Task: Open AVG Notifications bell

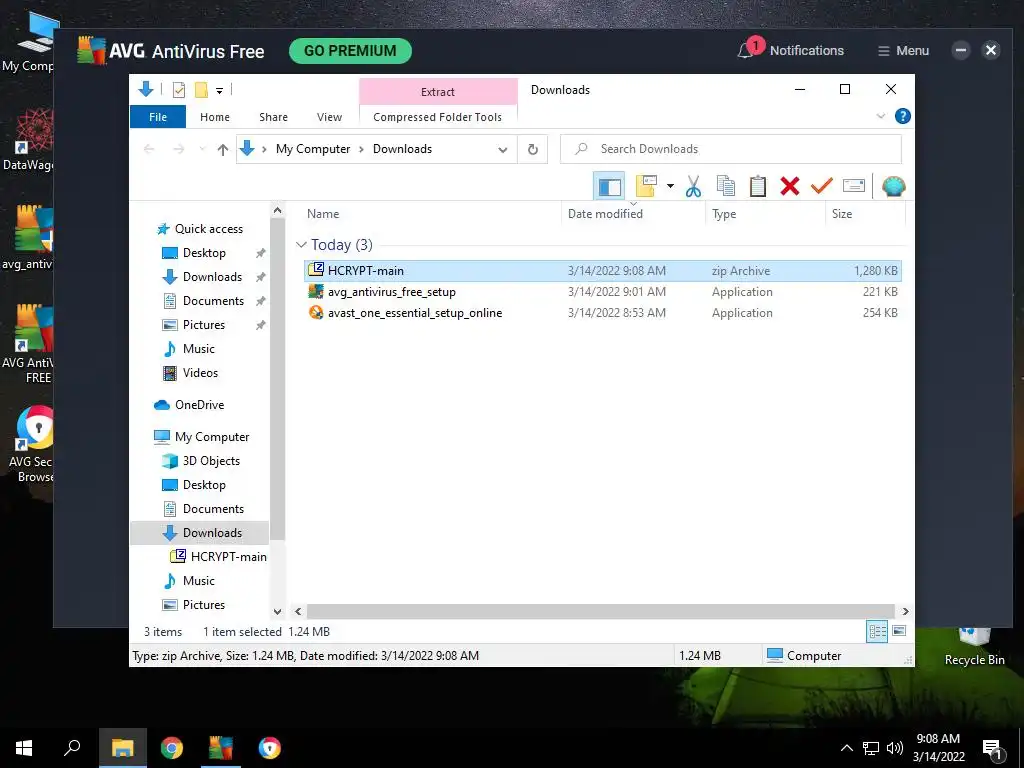Action: coord(745,50)
